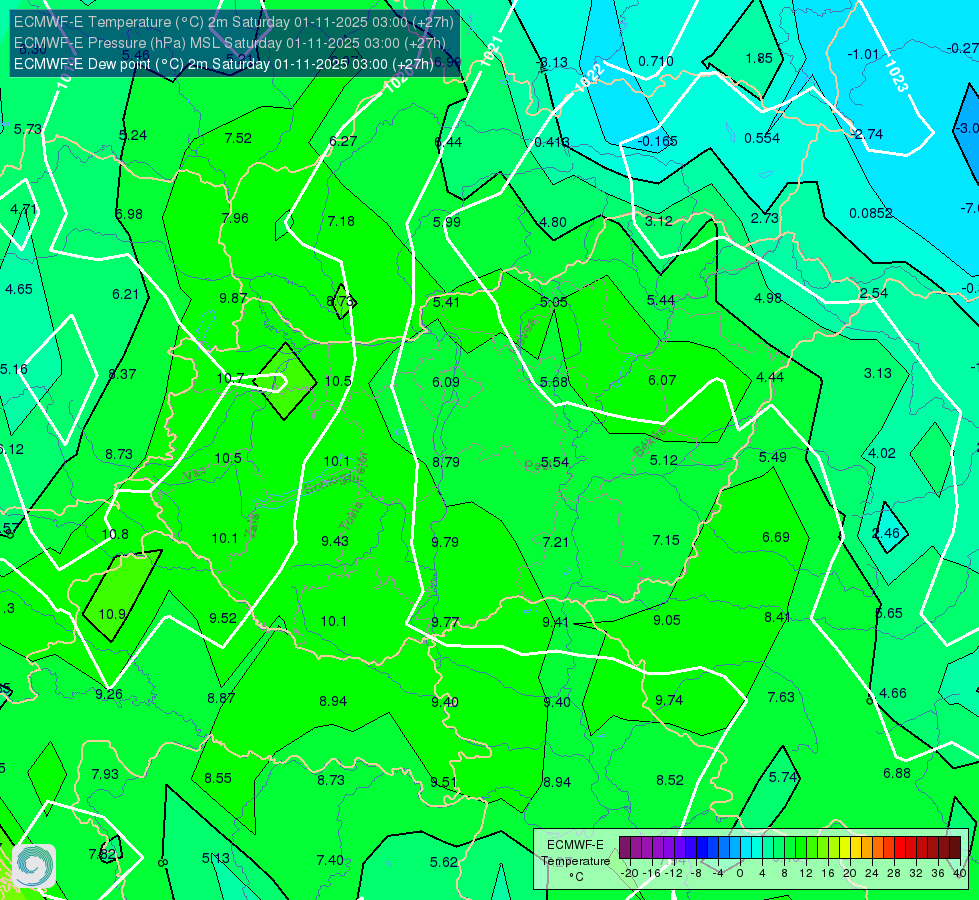Click the 5.99 temperature value
Image resolution: width=979 pixels, height=900 pixels.
[446, 222]
